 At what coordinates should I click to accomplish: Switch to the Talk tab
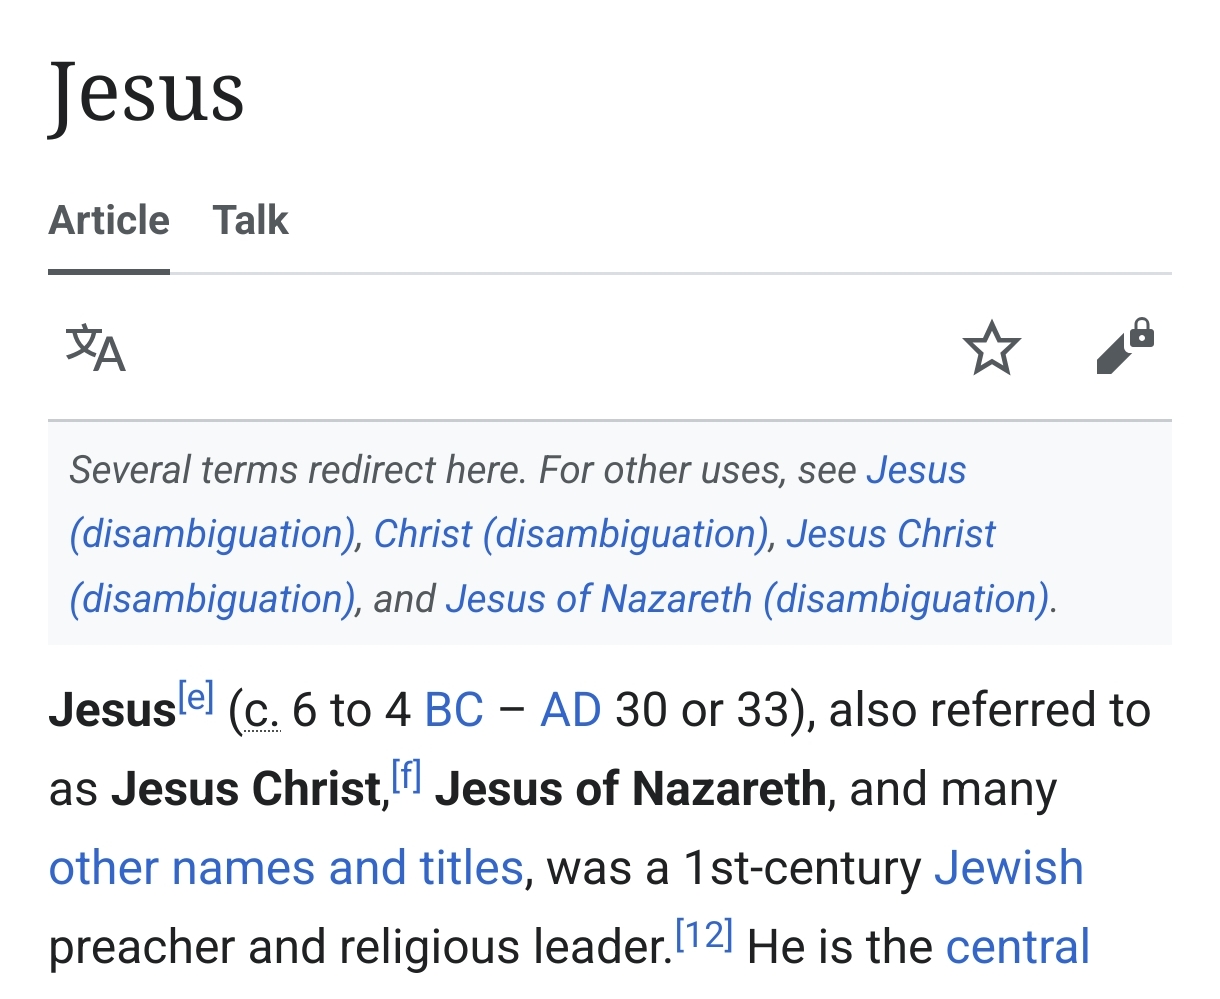[250, 220]
